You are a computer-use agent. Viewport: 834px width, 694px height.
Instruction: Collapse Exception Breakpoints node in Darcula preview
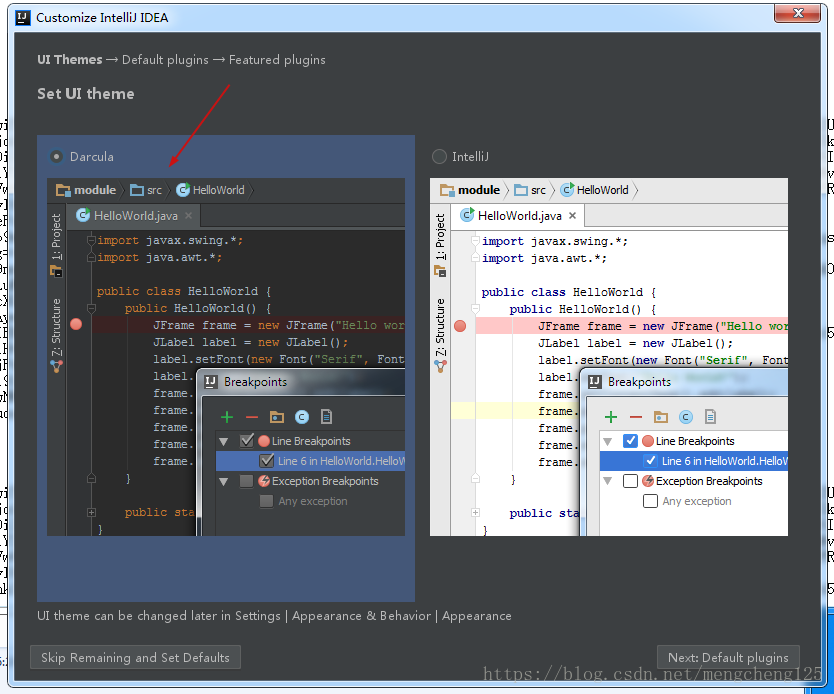coord(224,482)
